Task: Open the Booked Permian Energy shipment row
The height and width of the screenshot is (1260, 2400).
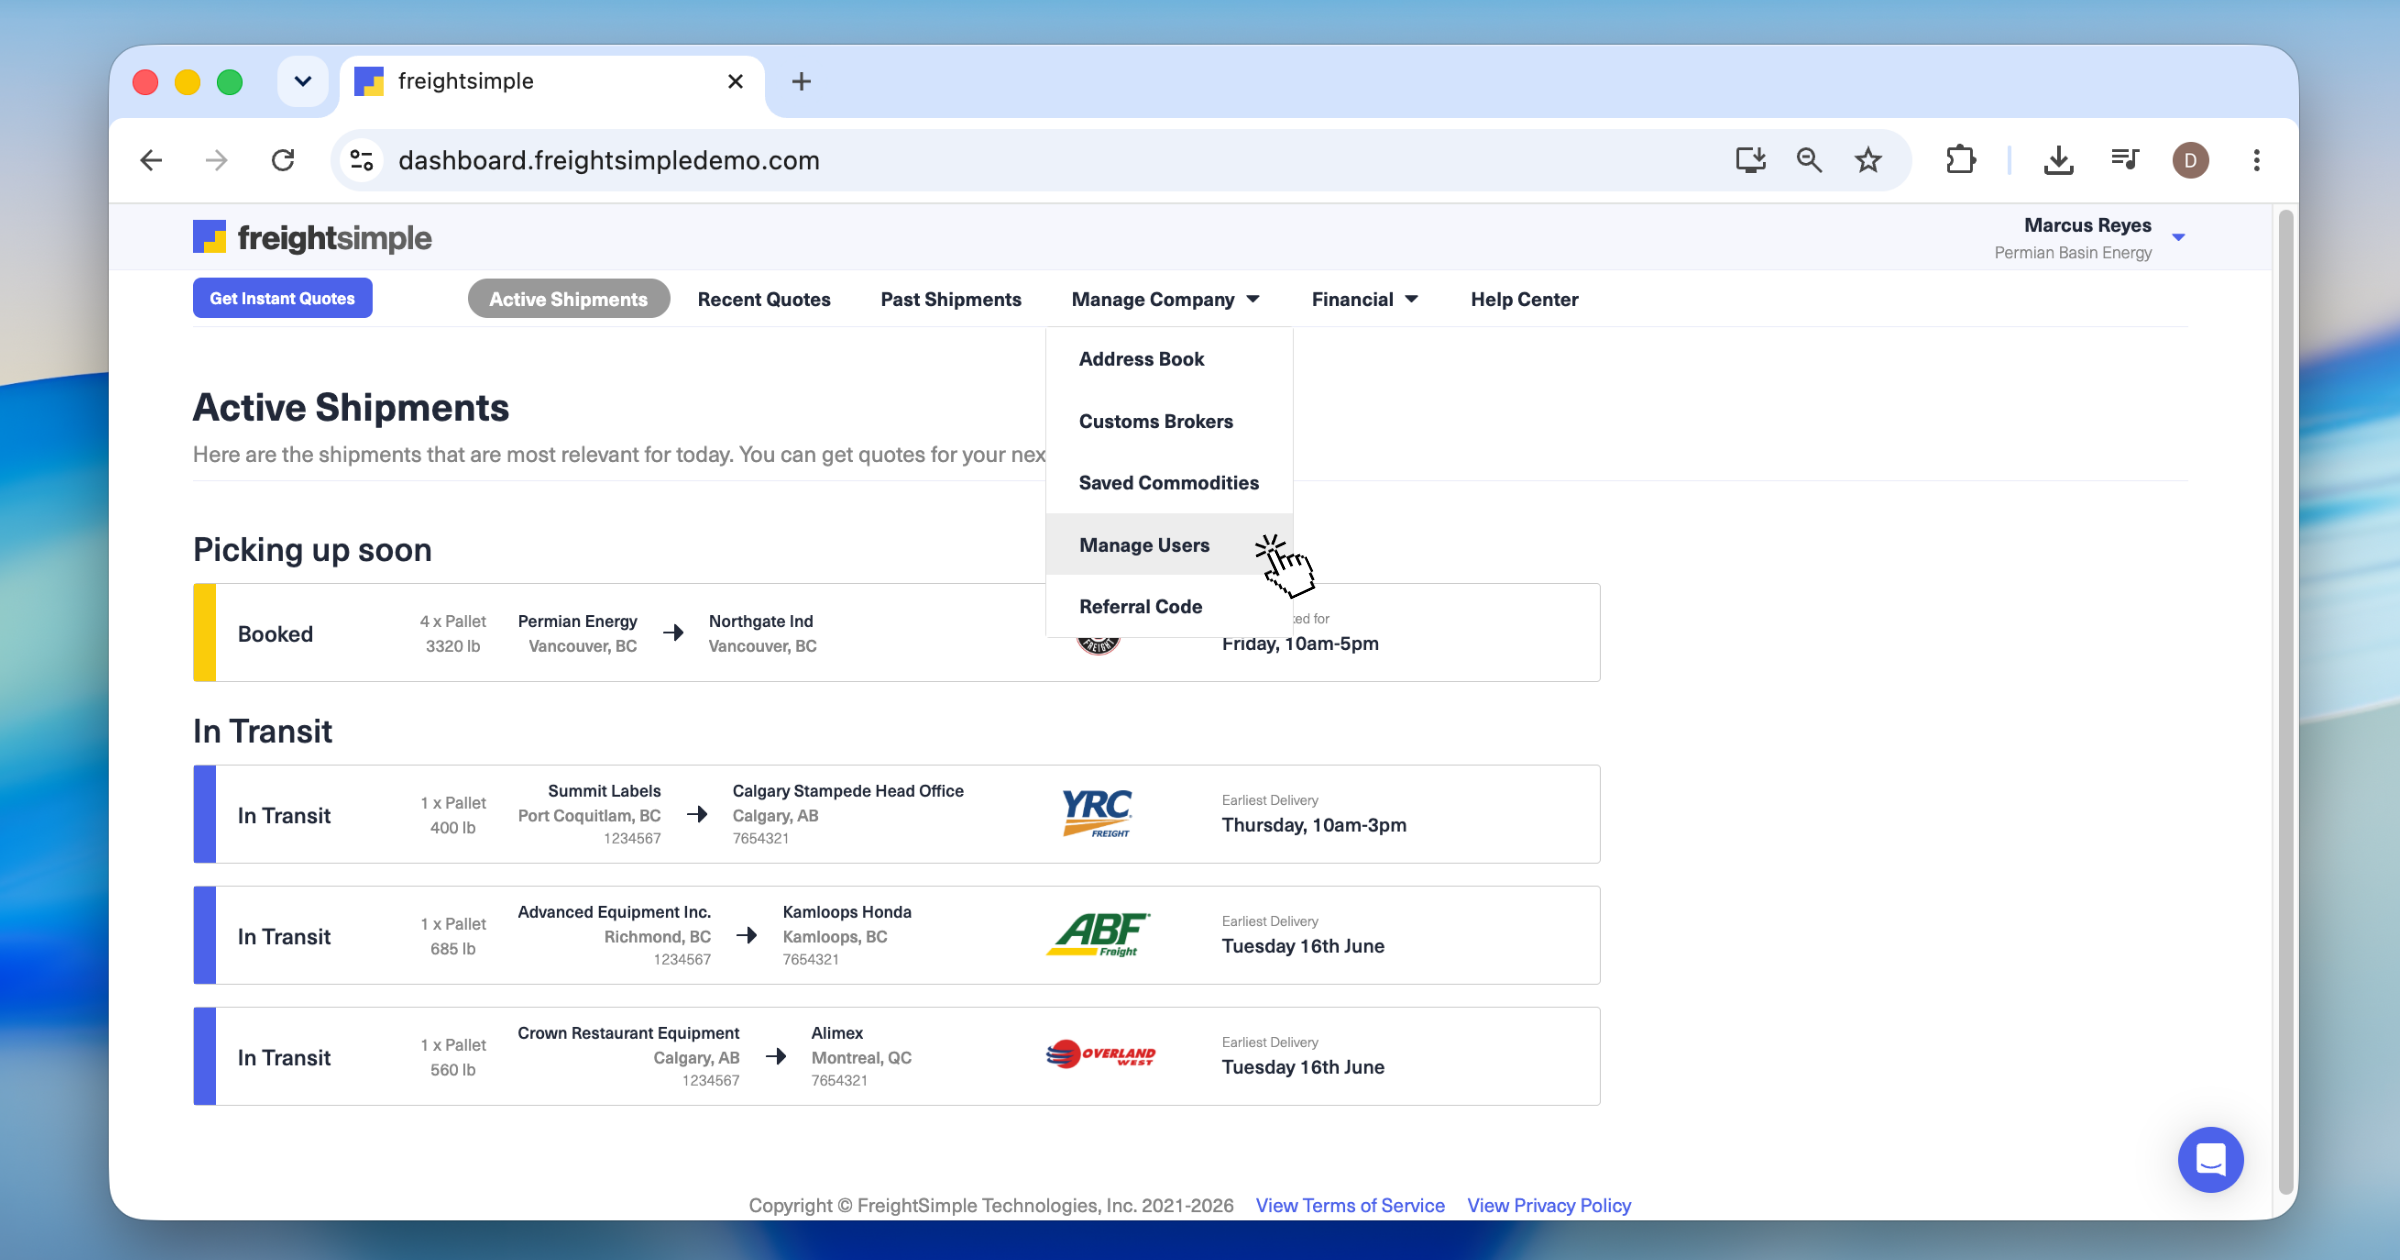Action: [x=896, y=632]
